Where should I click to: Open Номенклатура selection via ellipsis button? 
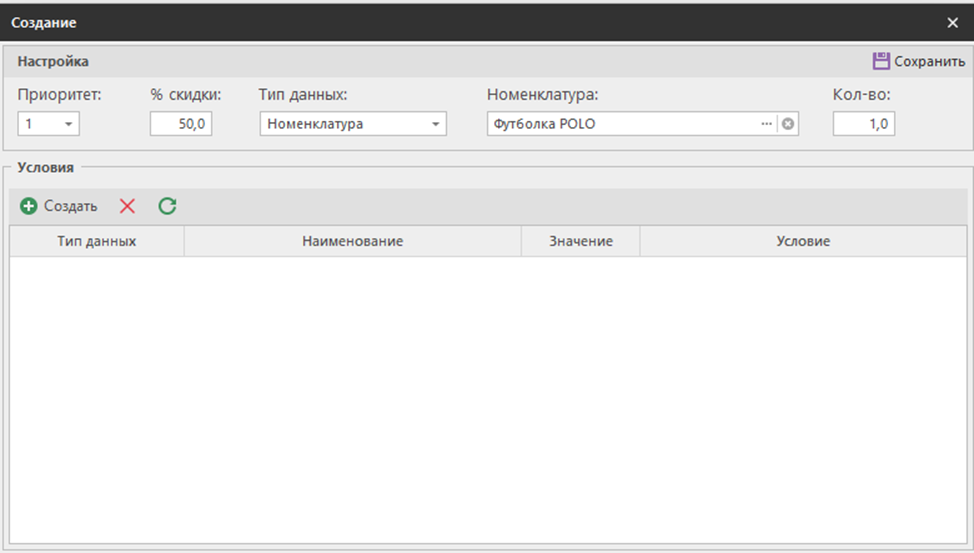tap(766, 124)
